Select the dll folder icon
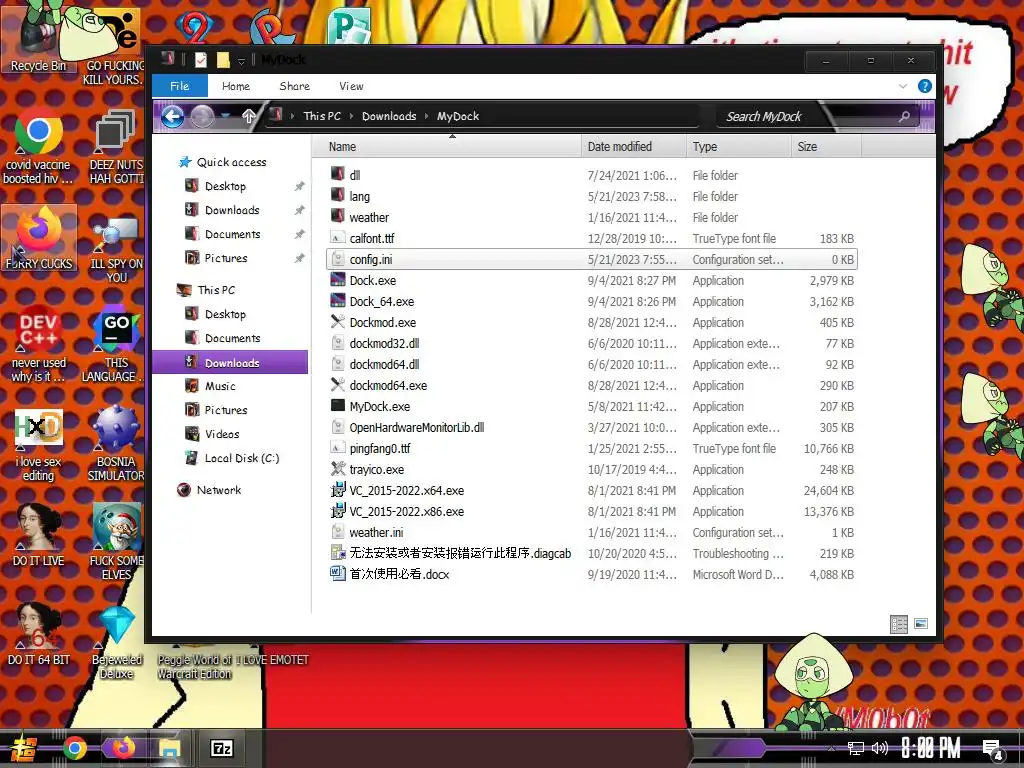 pos(338,174)
